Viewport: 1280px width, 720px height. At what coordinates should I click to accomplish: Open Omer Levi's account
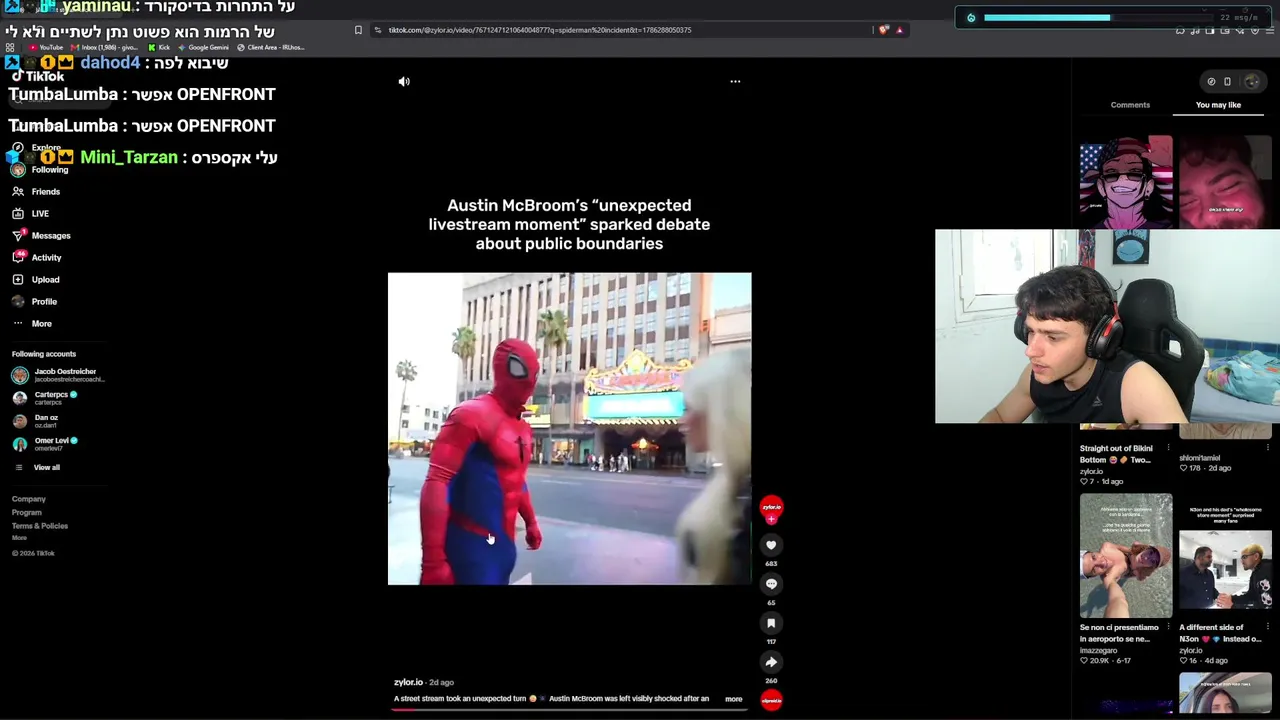45,444
